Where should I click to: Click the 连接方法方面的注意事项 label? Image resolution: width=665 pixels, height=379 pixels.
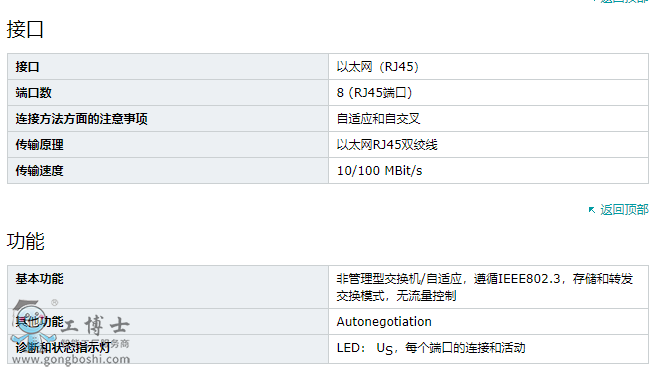coord(81,119)
